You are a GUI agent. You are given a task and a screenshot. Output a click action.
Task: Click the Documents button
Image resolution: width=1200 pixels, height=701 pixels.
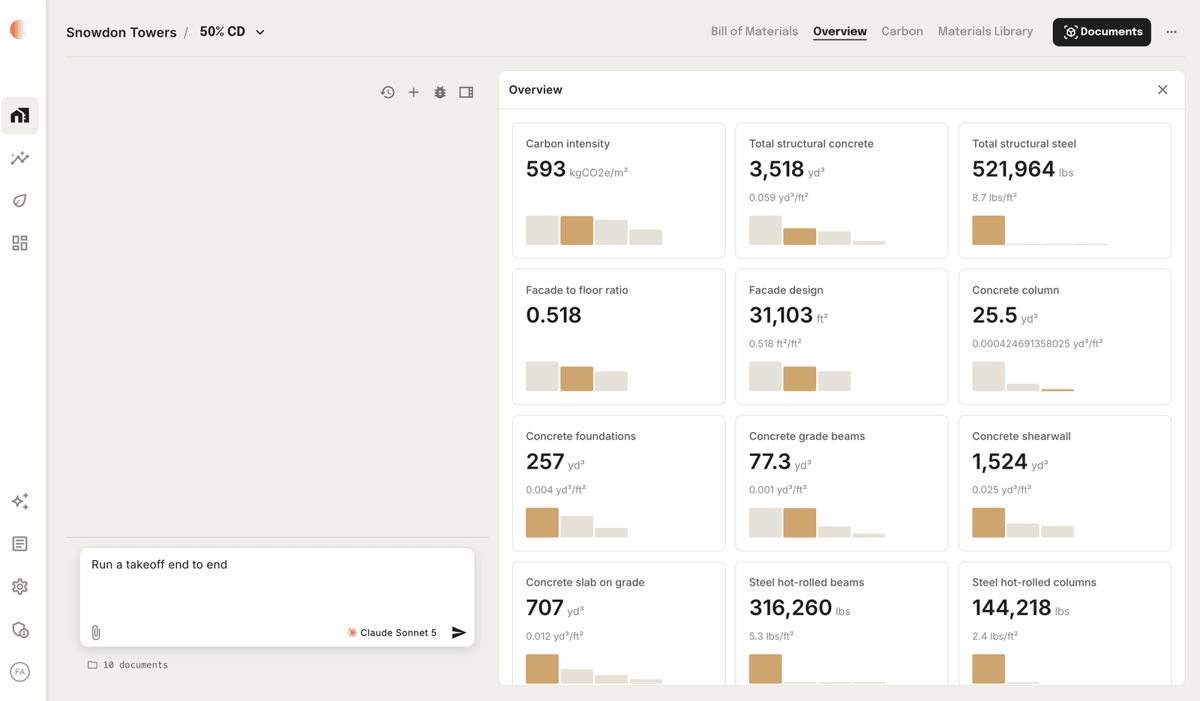[1102, 32]
